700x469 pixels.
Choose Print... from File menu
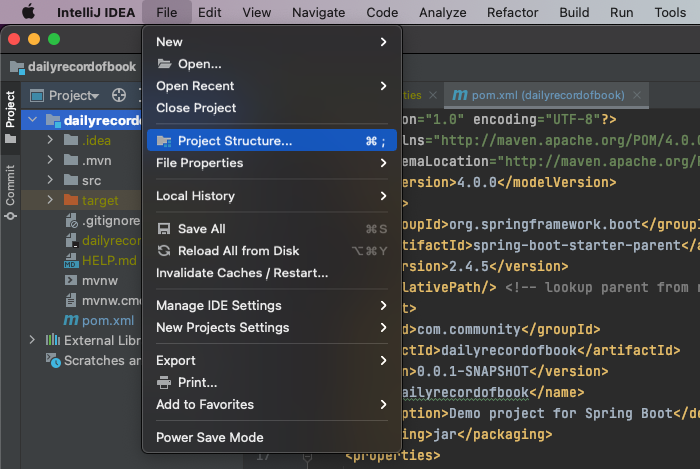click(271, 382)
